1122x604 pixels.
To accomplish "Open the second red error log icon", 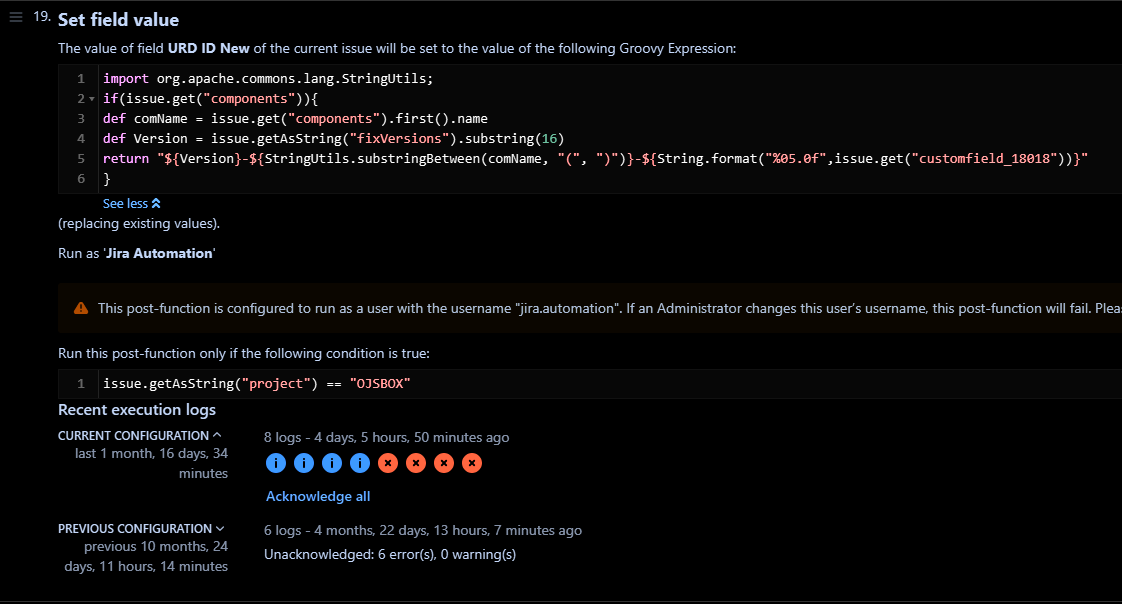I will [415, 463].
